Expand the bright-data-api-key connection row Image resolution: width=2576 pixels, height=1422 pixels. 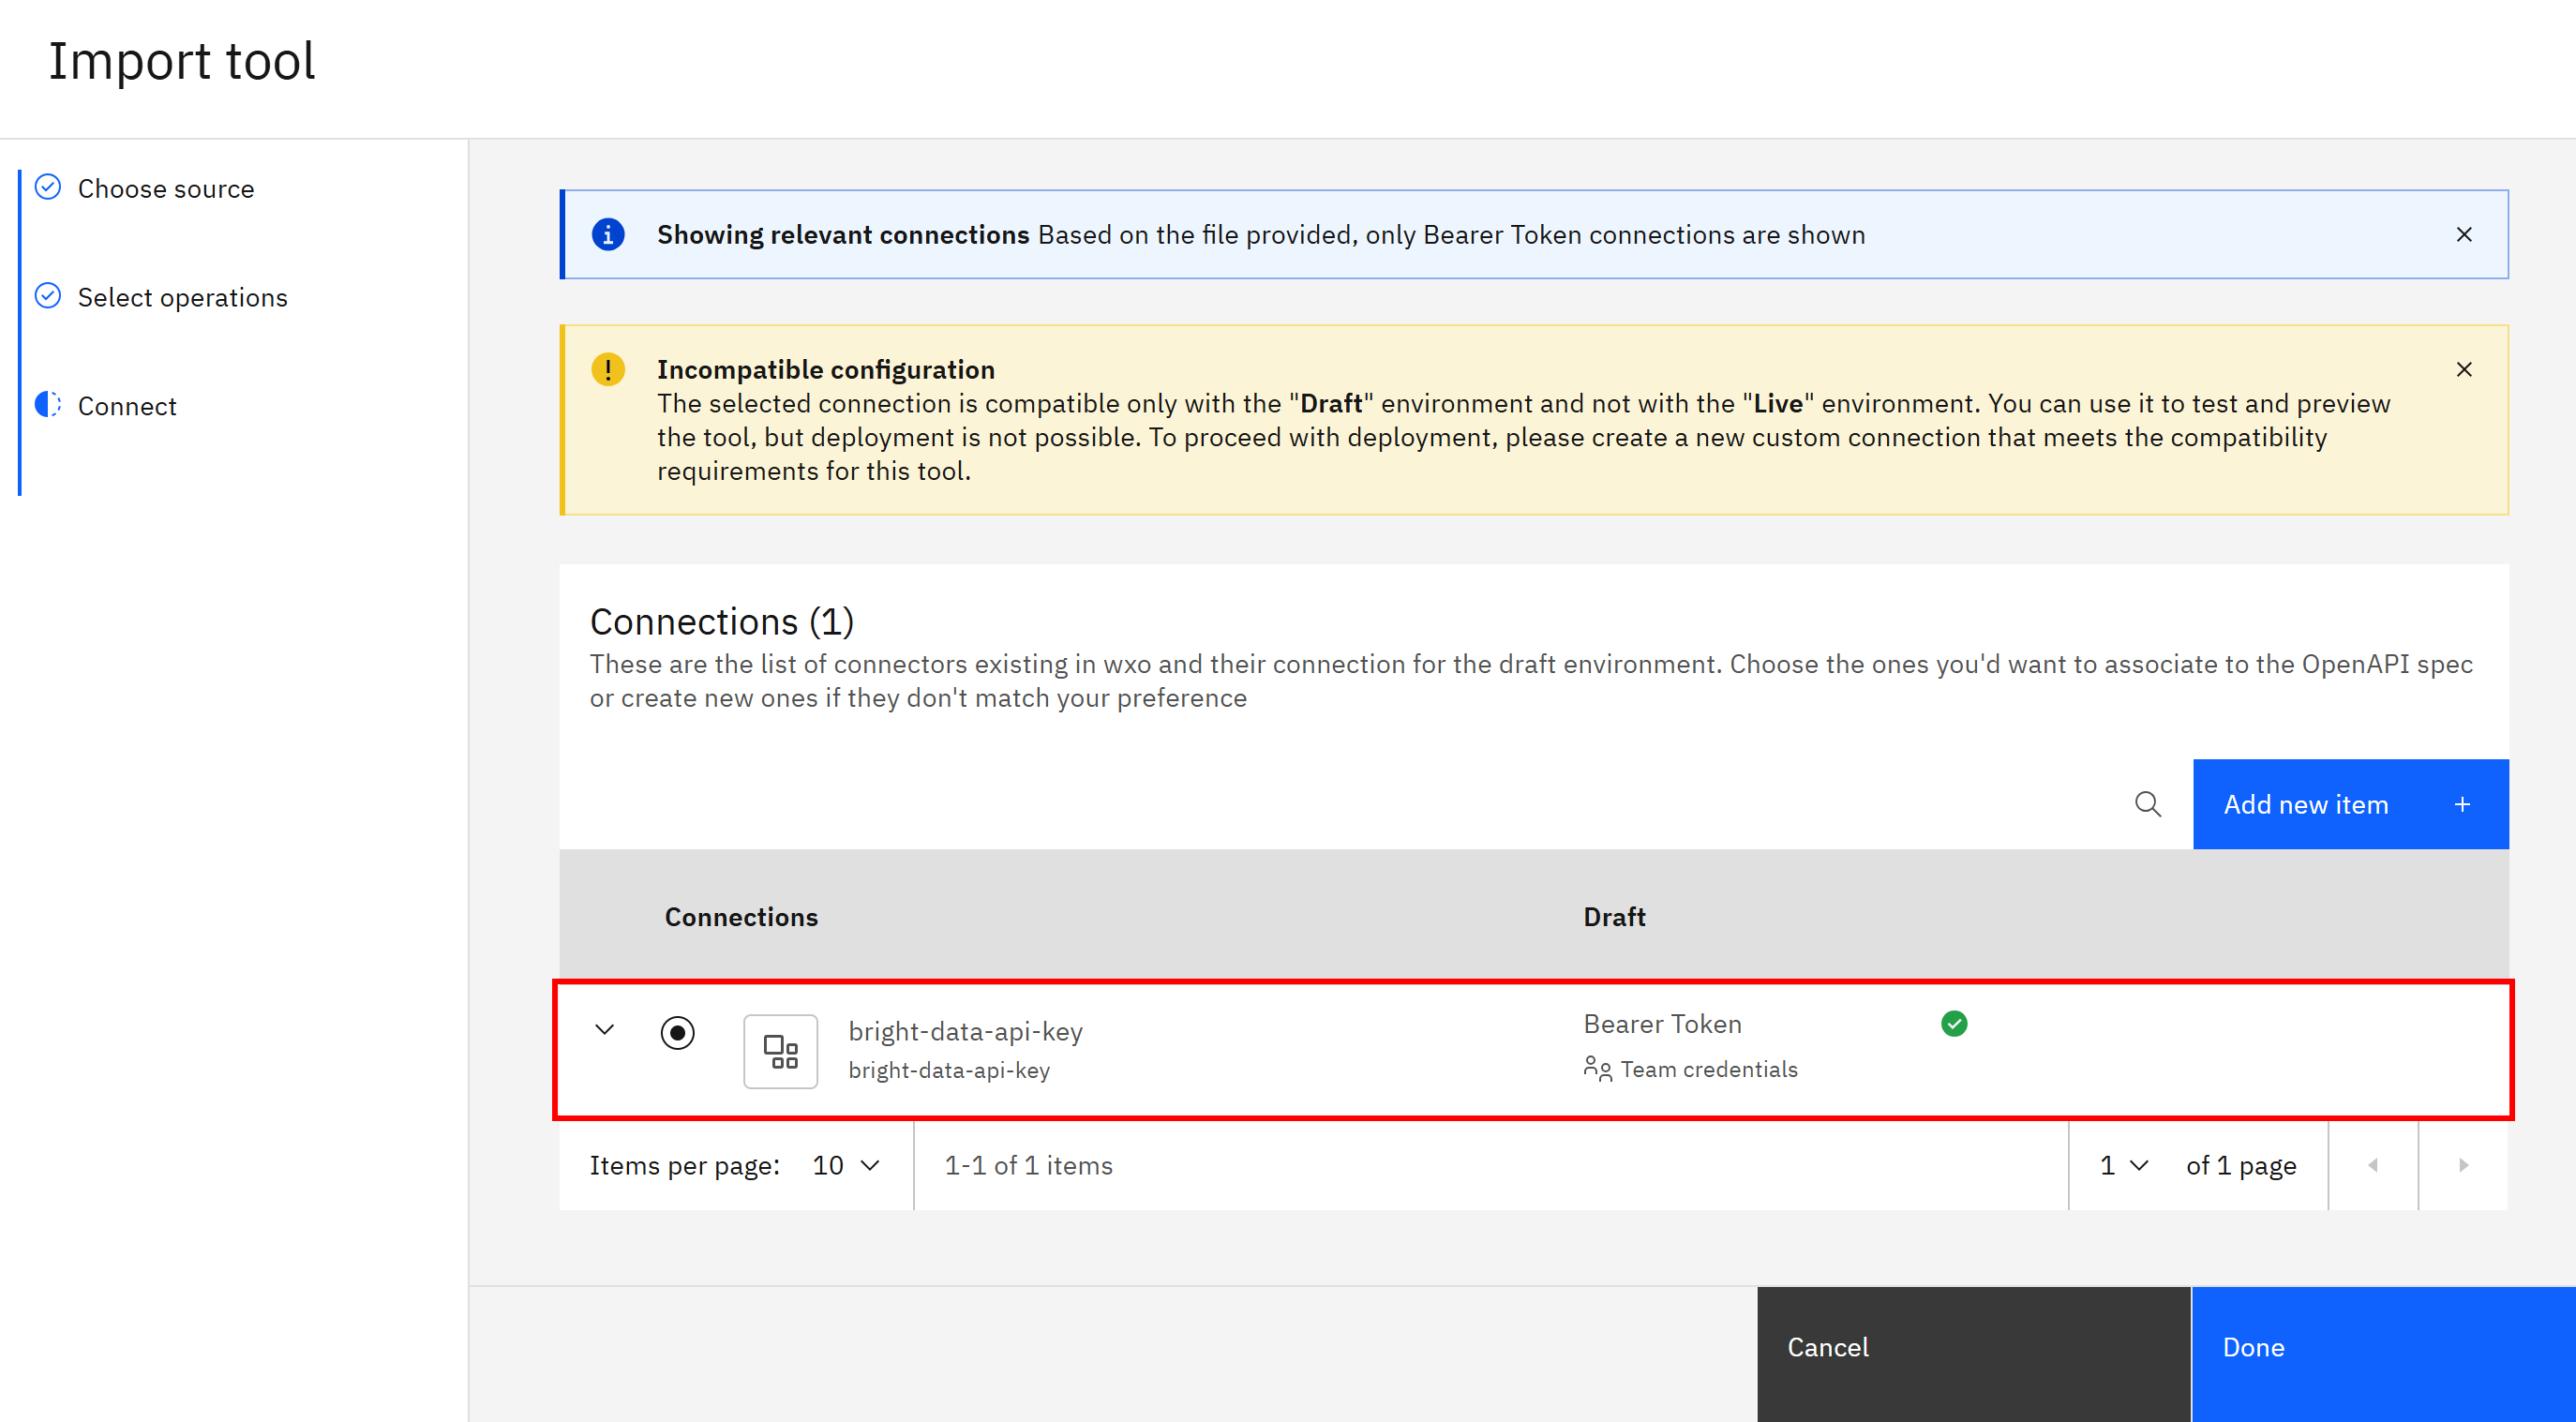pos(604,1029)
